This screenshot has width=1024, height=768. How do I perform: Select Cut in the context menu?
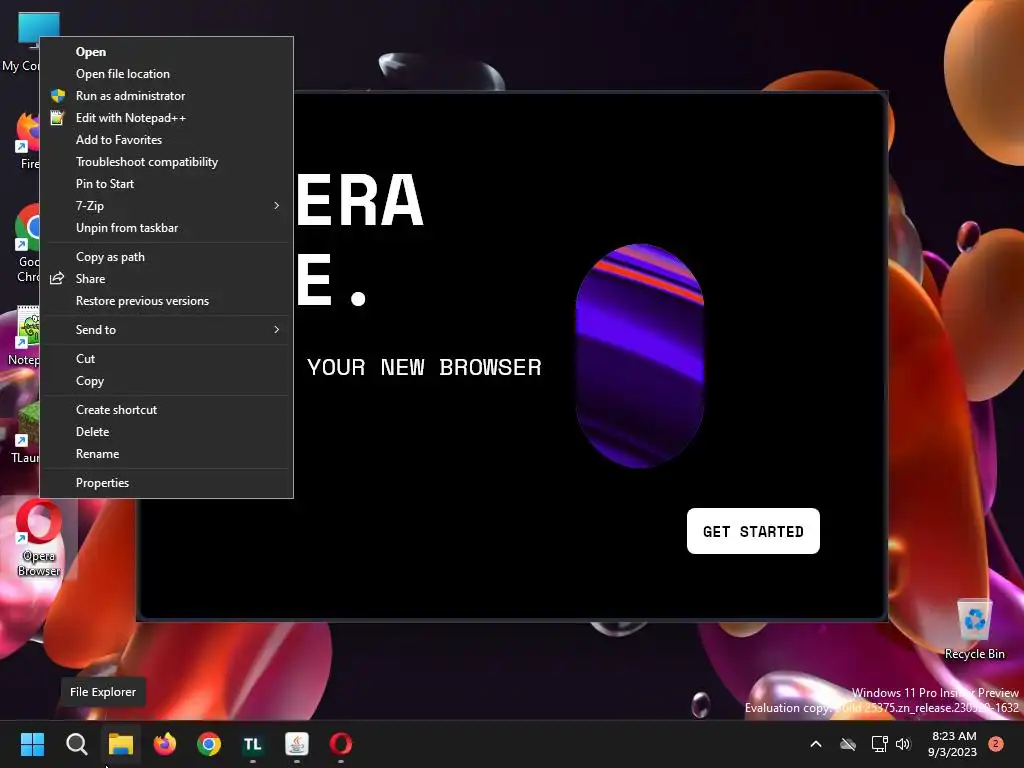(167, 359)
